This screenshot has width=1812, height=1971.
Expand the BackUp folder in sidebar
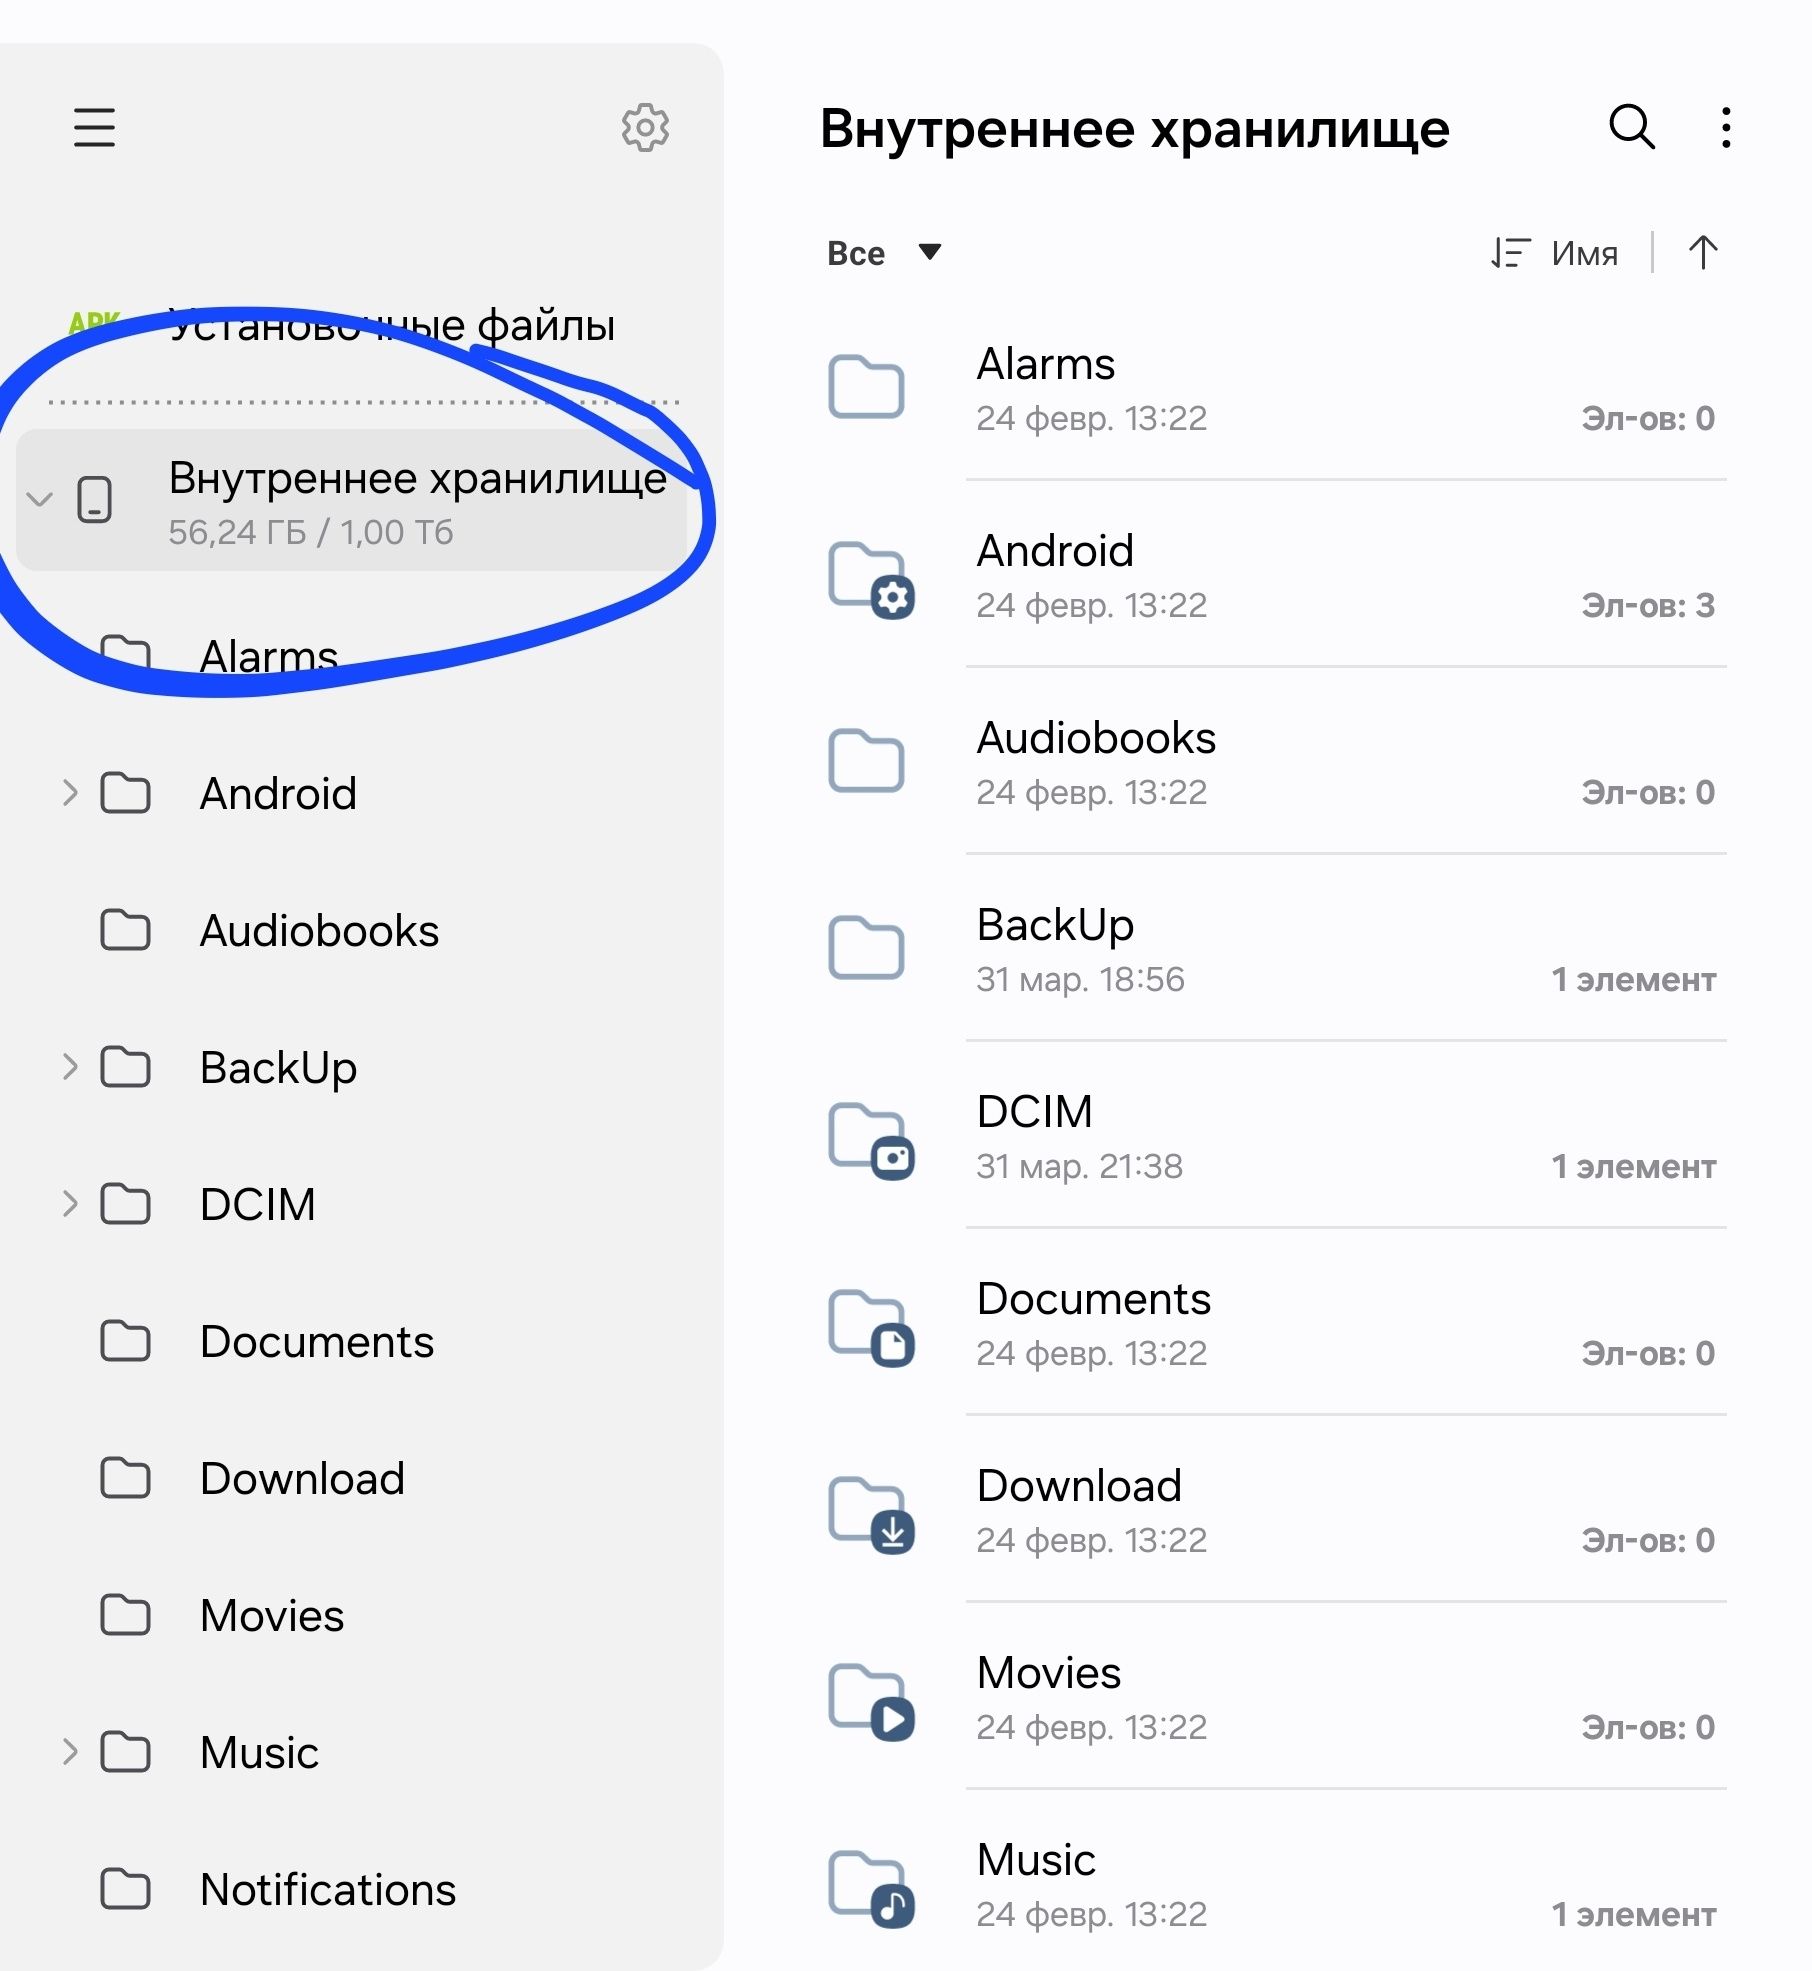pyautogui.click(x=69, y=1067)
